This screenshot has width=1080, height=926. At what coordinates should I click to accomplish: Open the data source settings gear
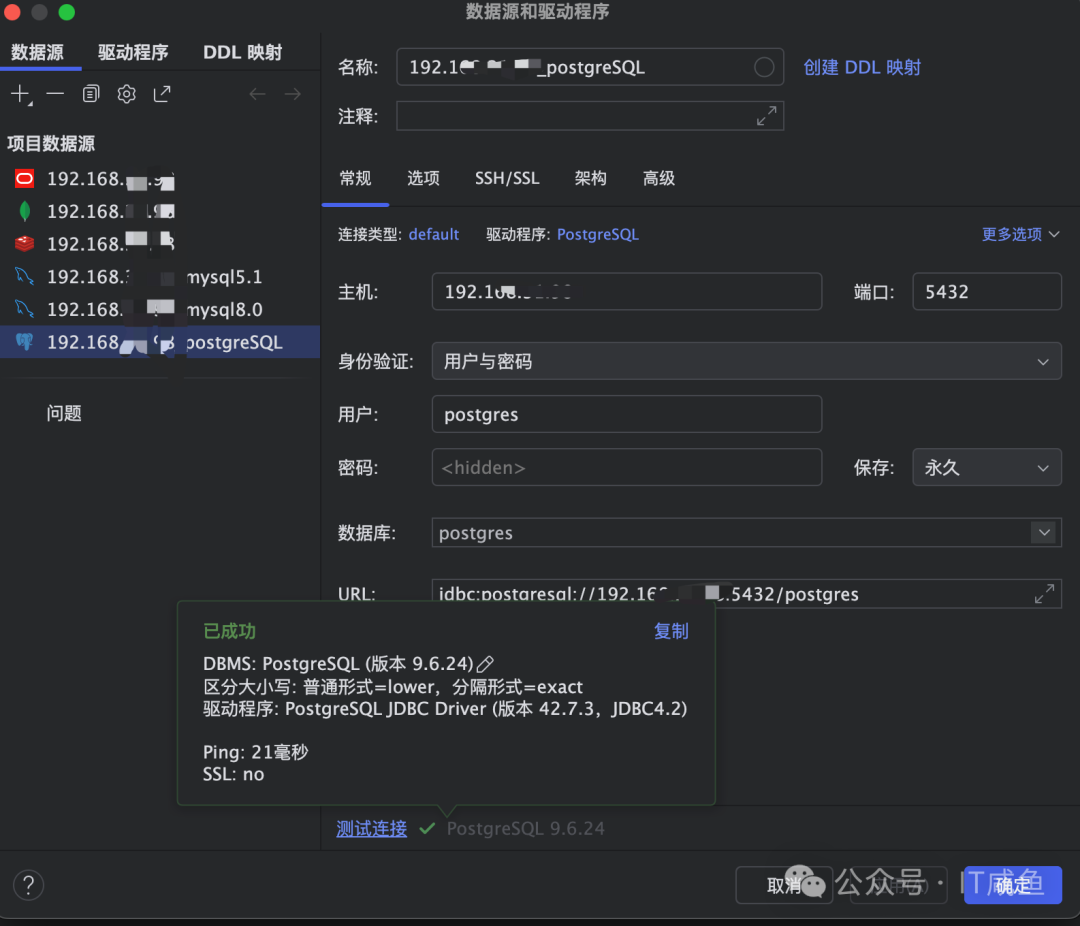coord(126,93)
